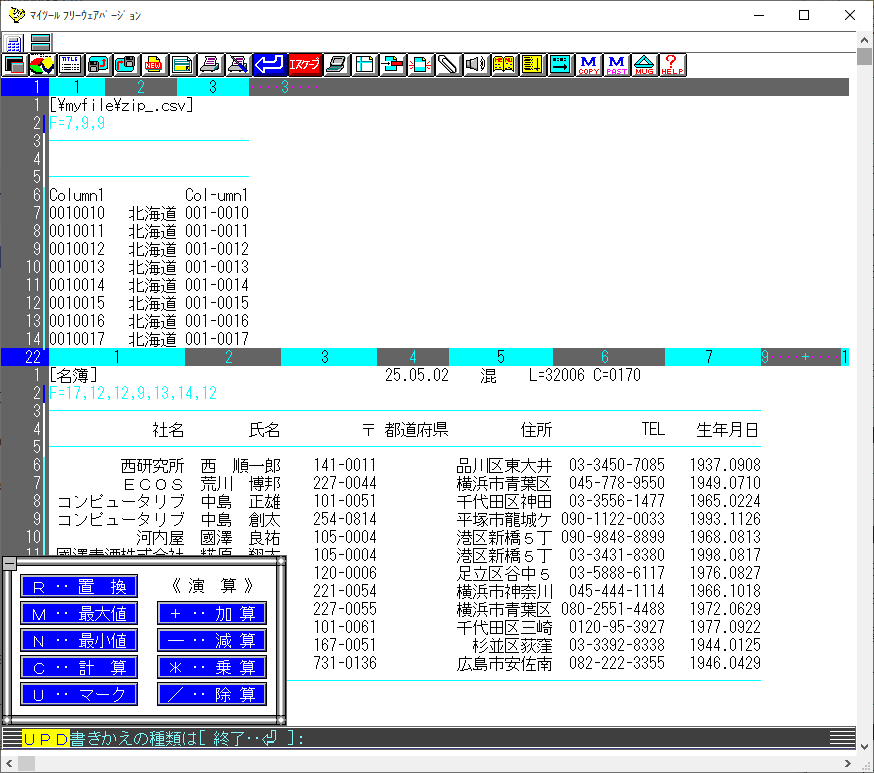Click the M PAST toolbar icon

click(617, 65)
